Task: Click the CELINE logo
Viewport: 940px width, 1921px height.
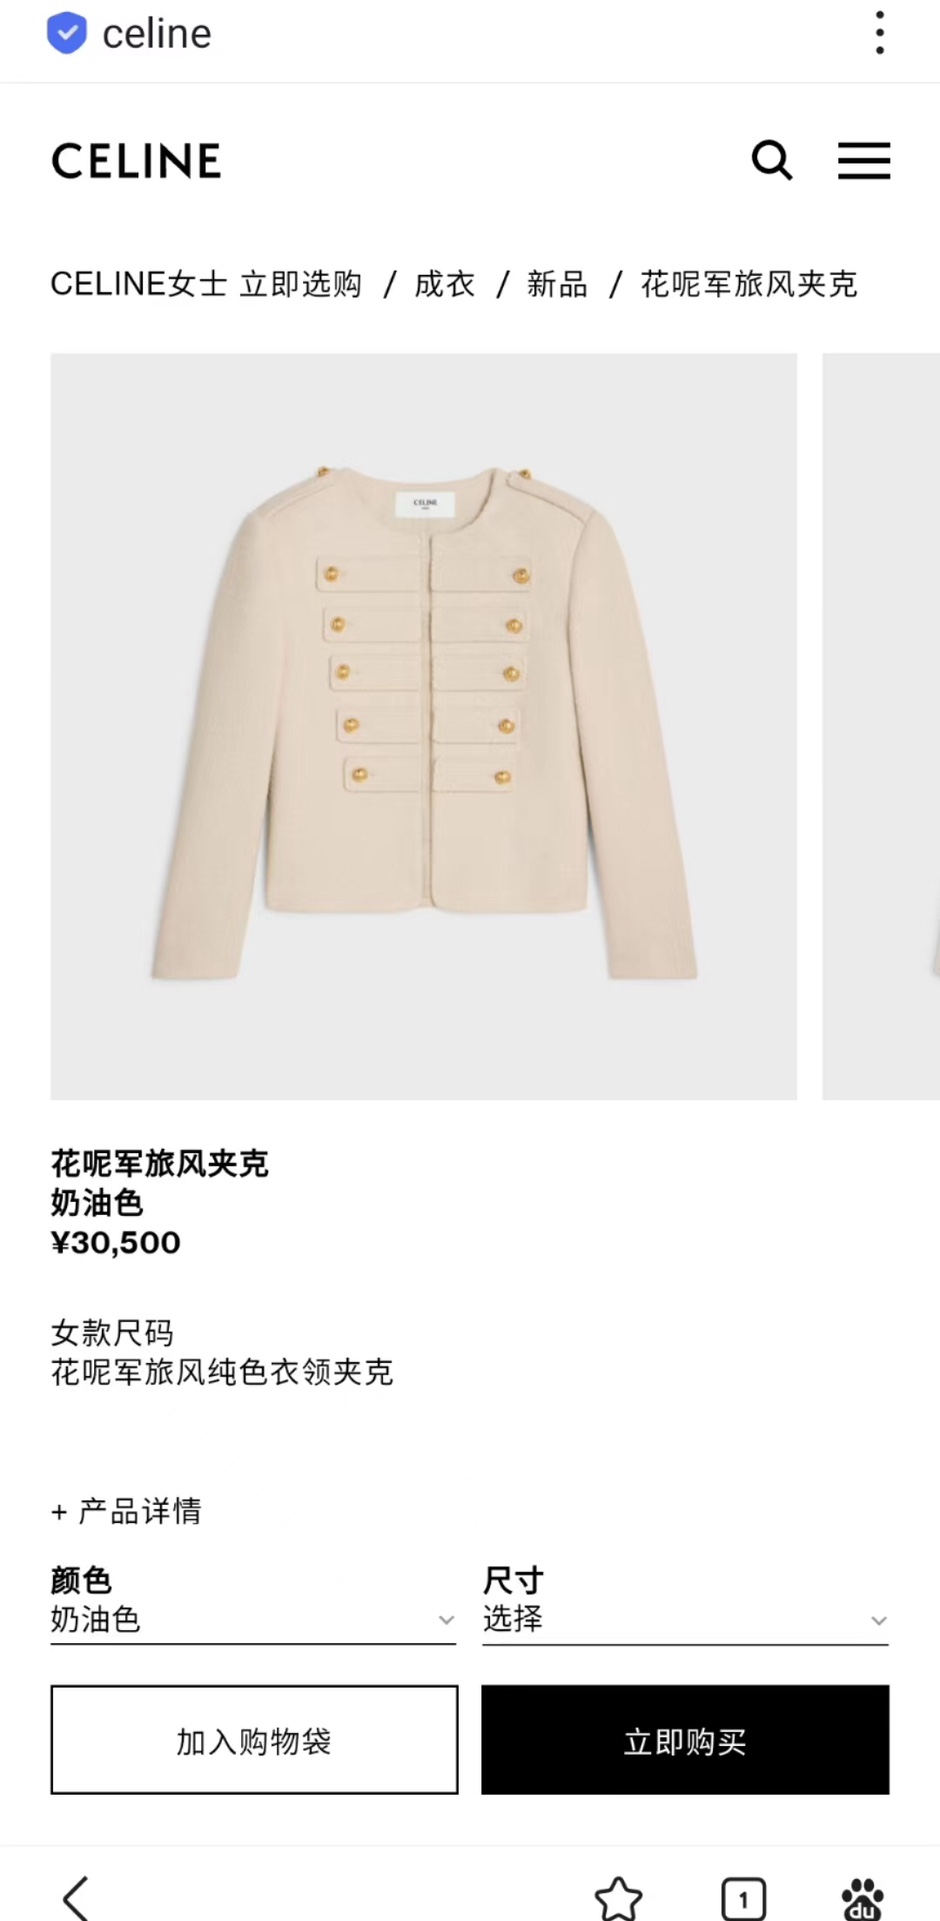Action: coord(136,161)
